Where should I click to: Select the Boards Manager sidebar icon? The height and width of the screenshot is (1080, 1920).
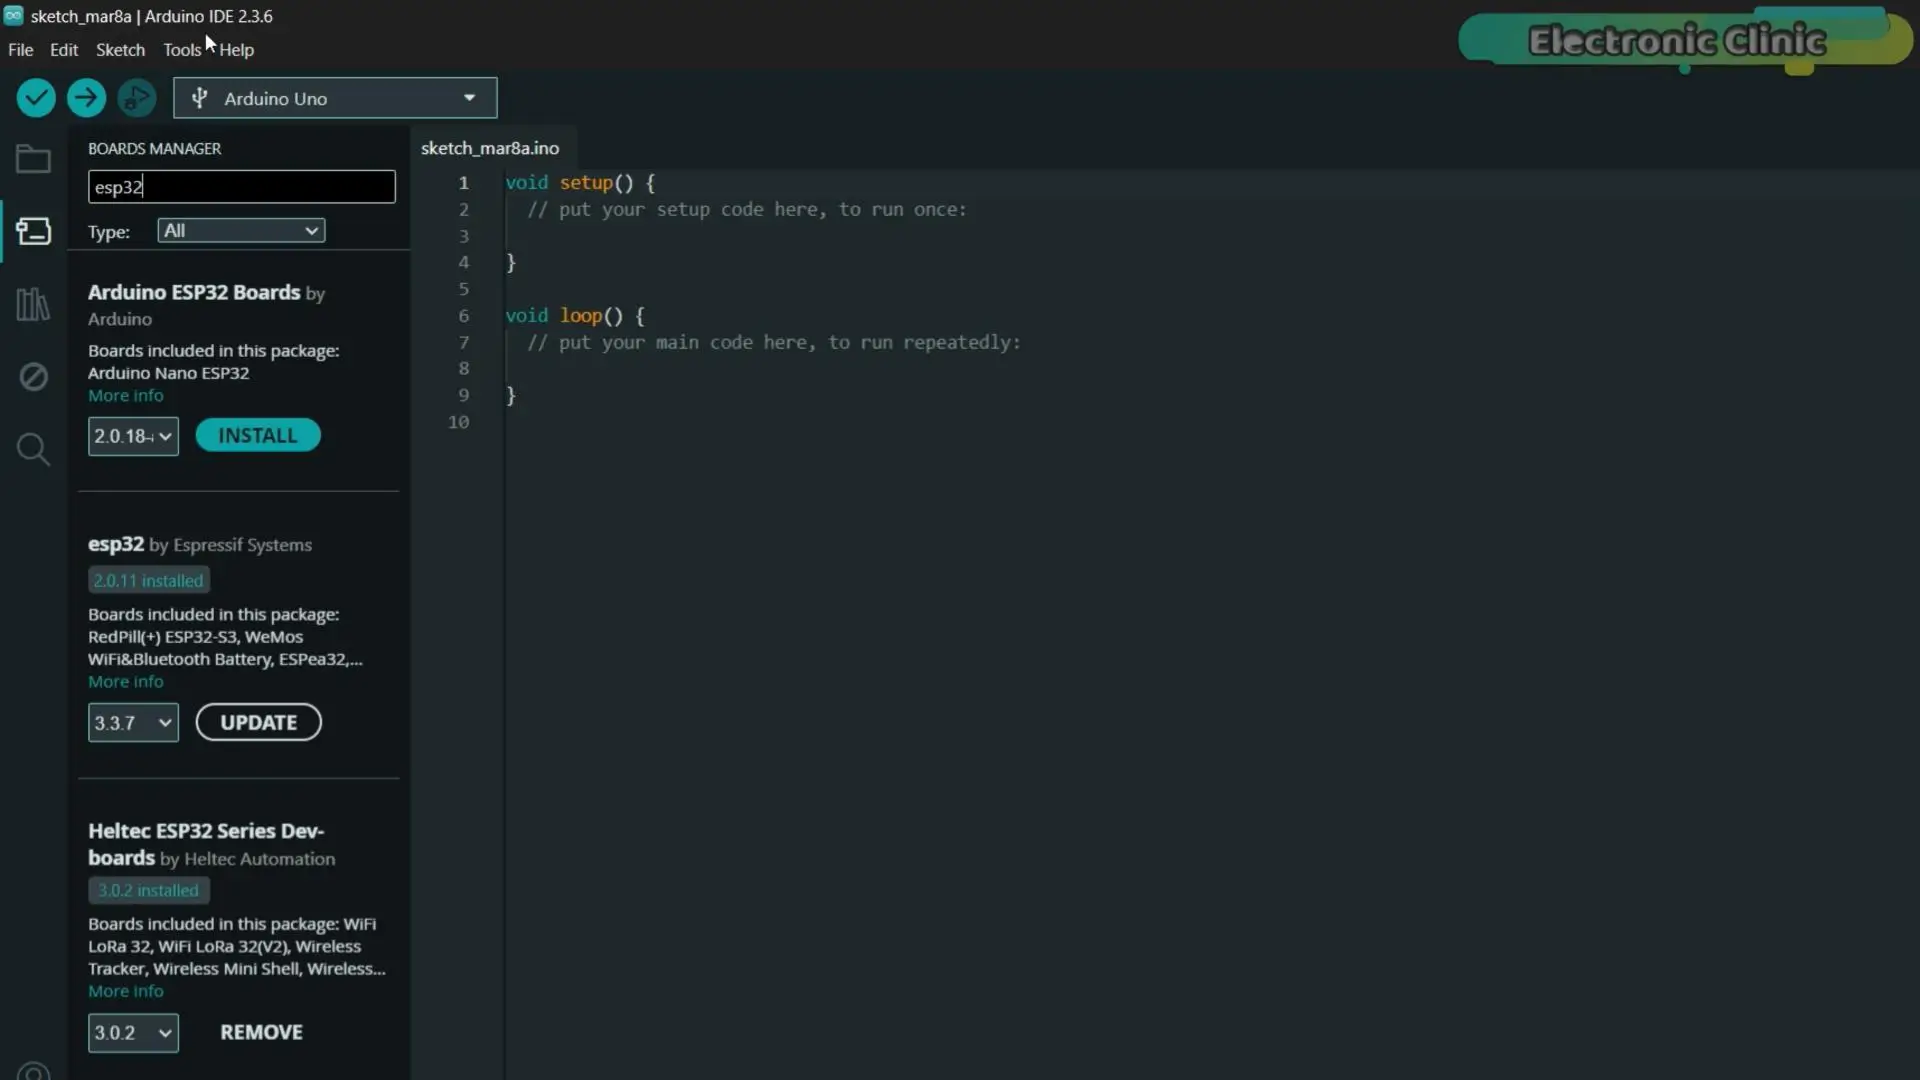point(33,232)
